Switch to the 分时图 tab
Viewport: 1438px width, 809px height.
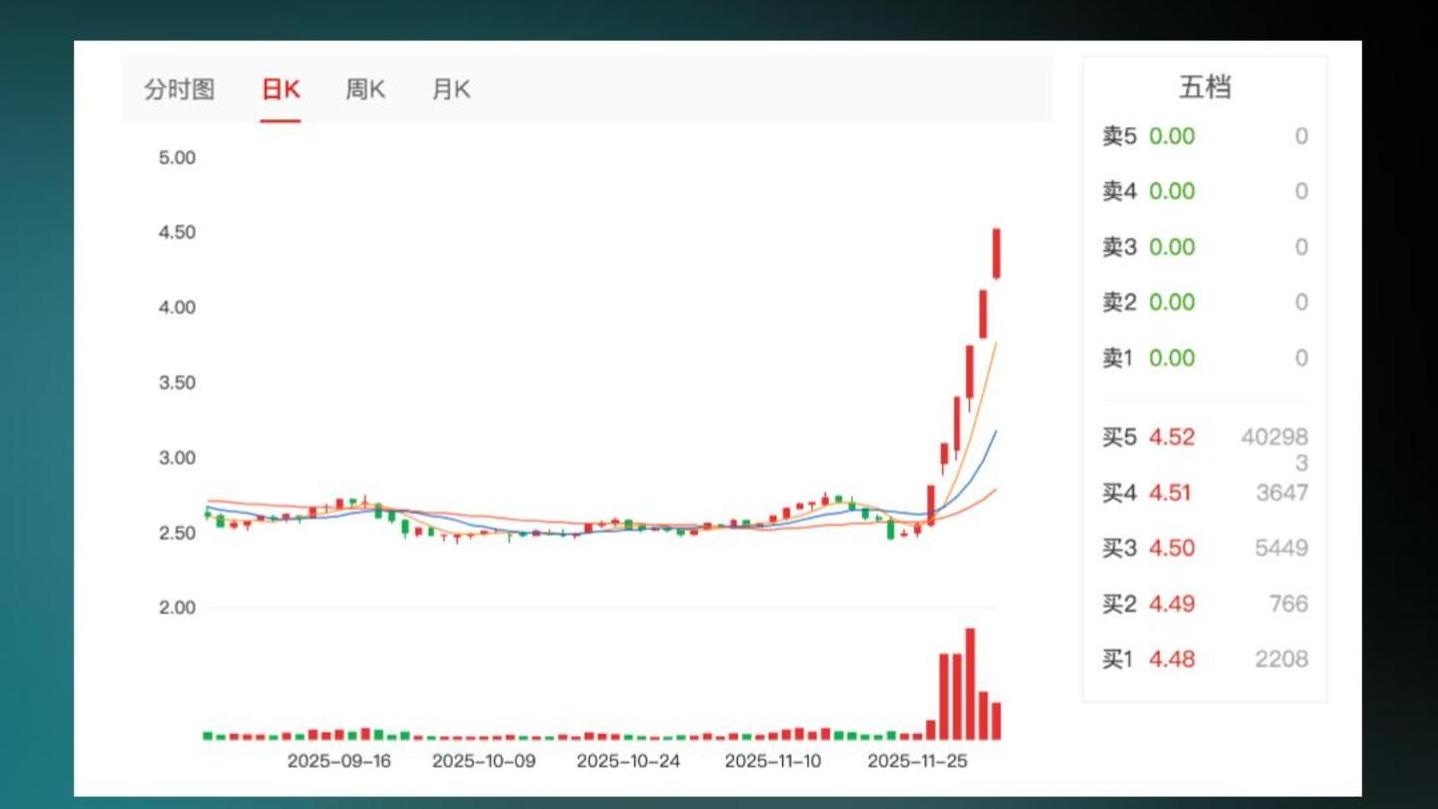click(x=179, y=90)
